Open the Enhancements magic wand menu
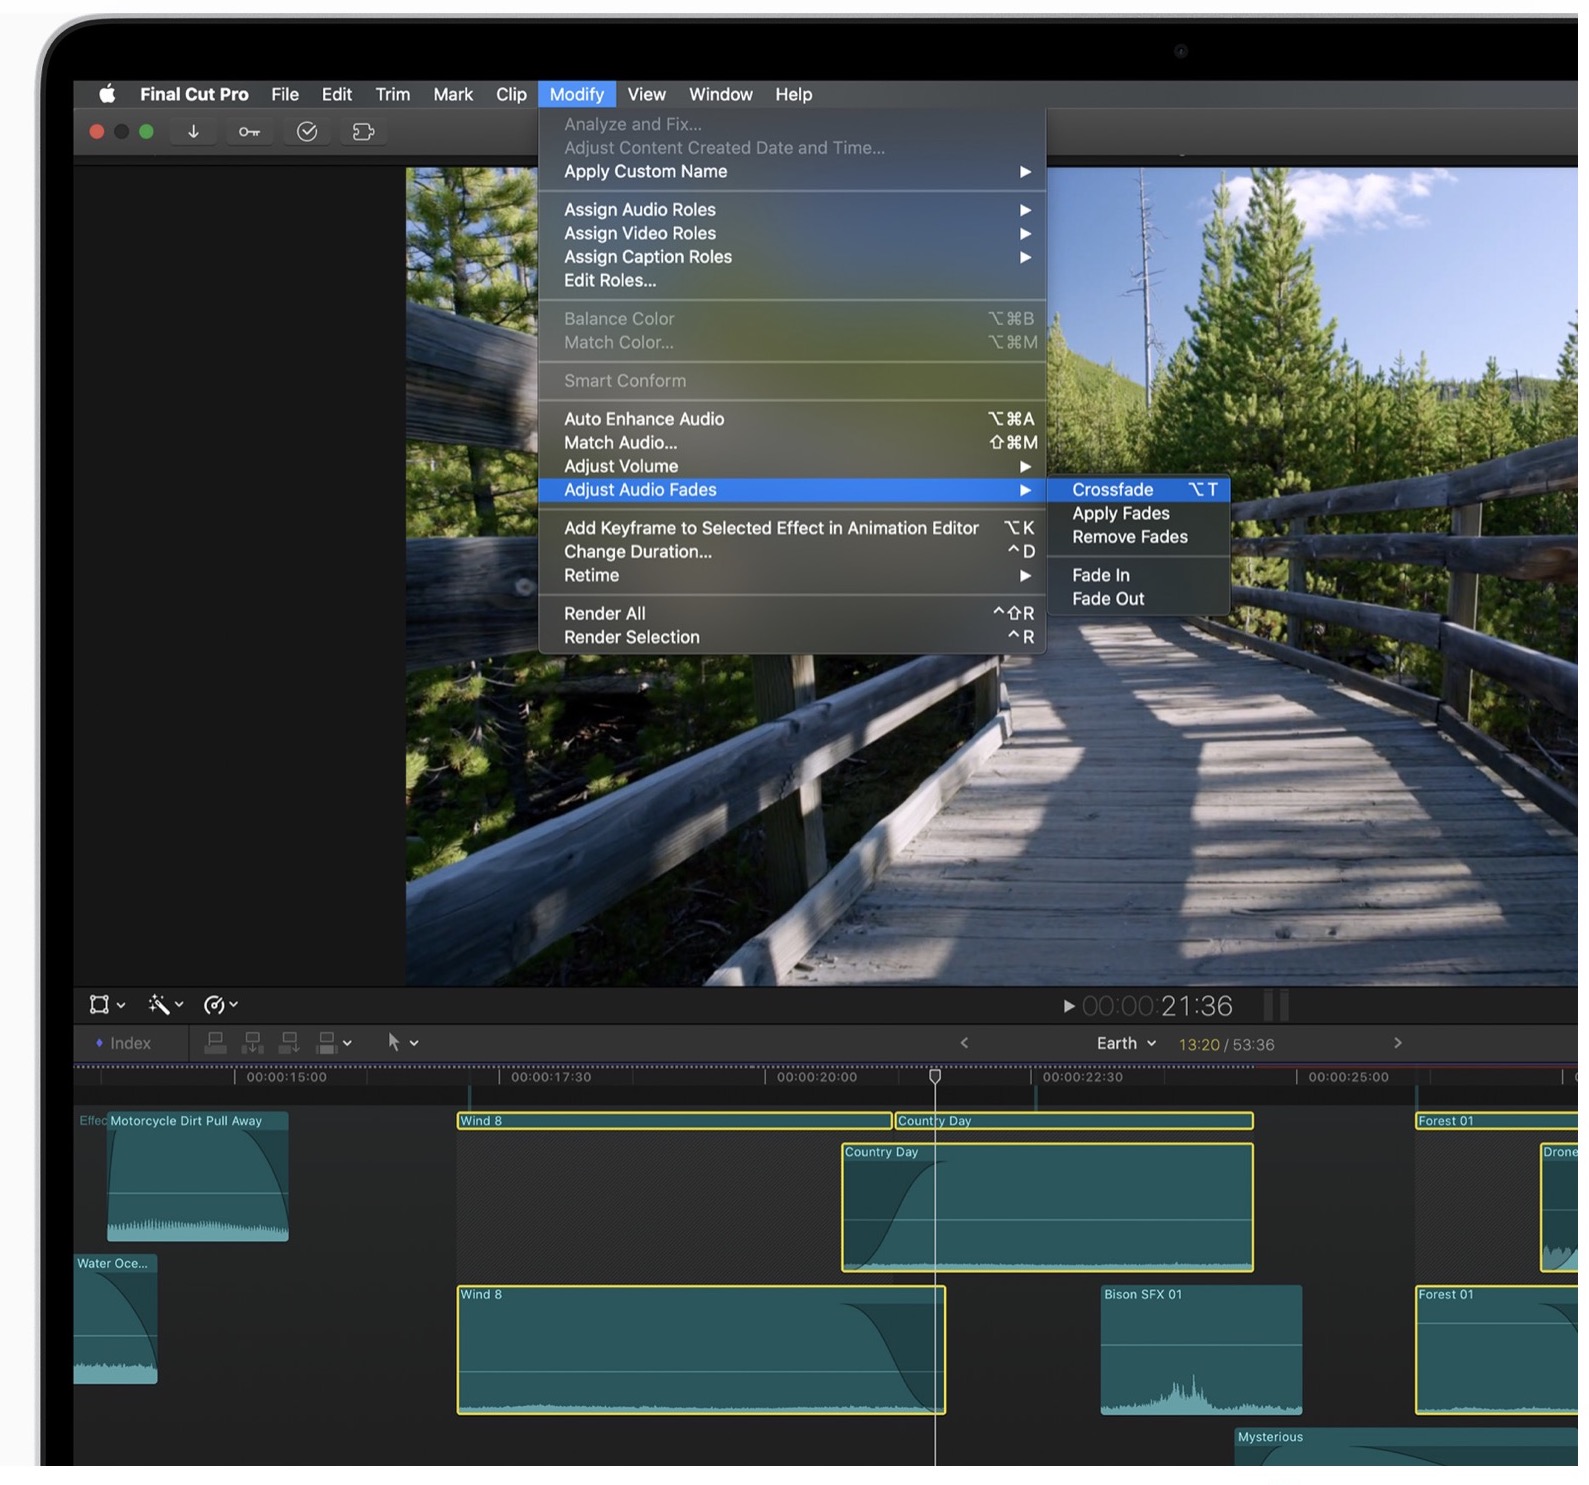 tap(164, 1004)
